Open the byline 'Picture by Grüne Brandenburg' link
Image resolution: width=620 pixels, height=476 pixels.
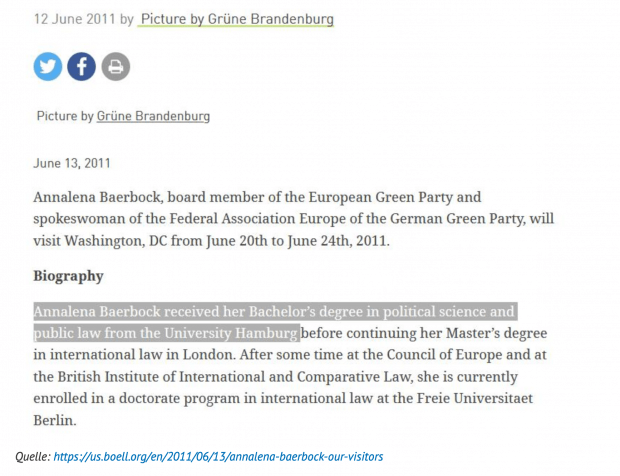pyautogui.click(x=237, y=19)
